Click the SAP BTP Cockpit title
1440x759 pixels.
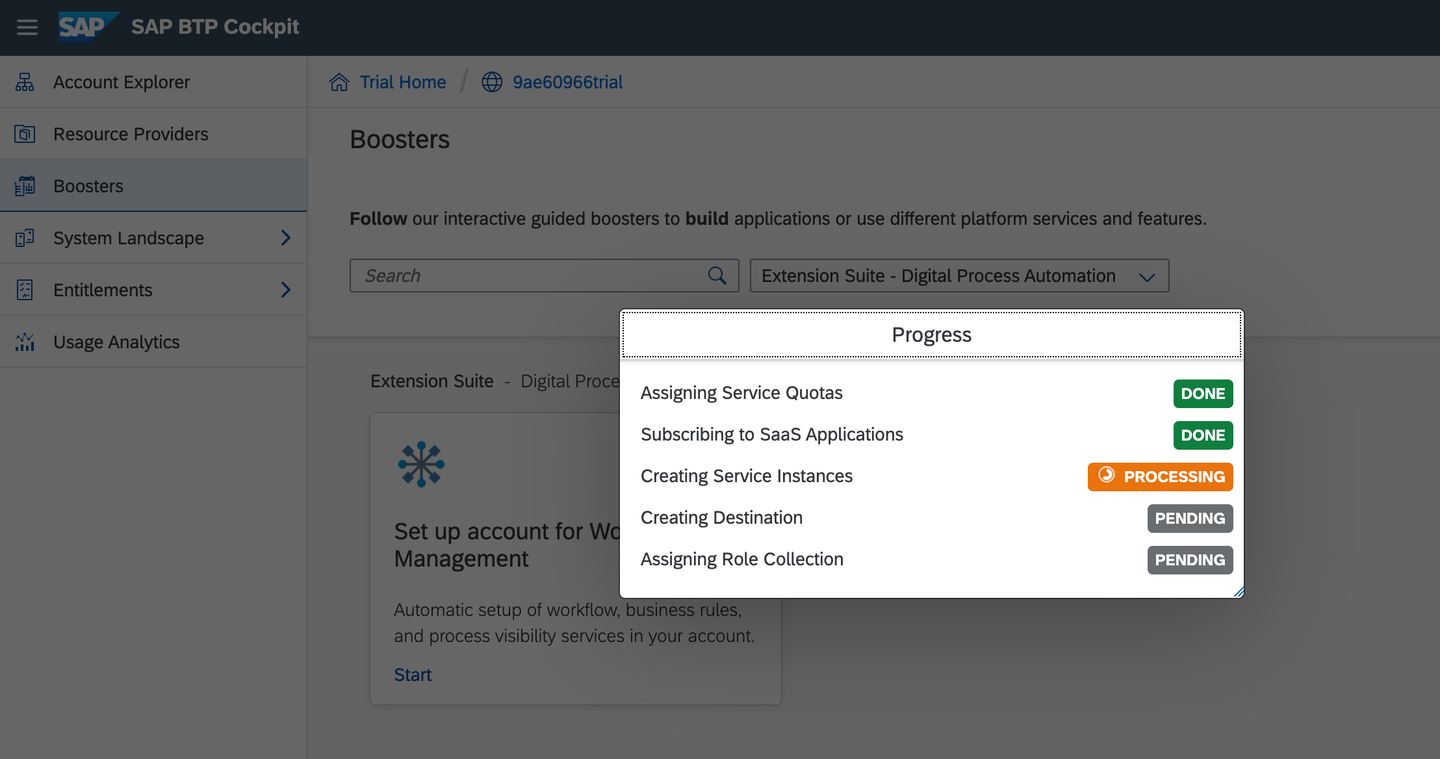pos(215,27)
